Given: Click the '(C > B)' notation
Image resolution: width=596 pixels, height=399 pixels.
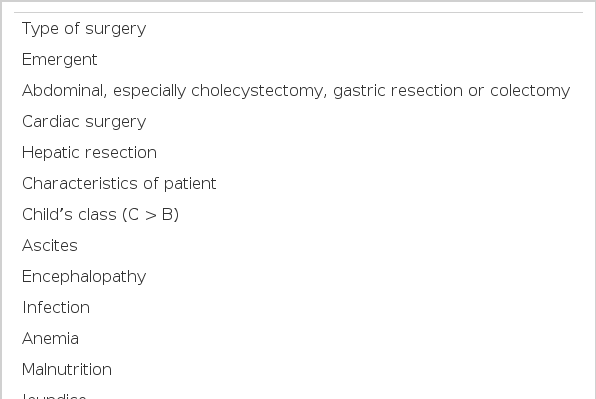Looking at the screenshot, I should [151, 215].
